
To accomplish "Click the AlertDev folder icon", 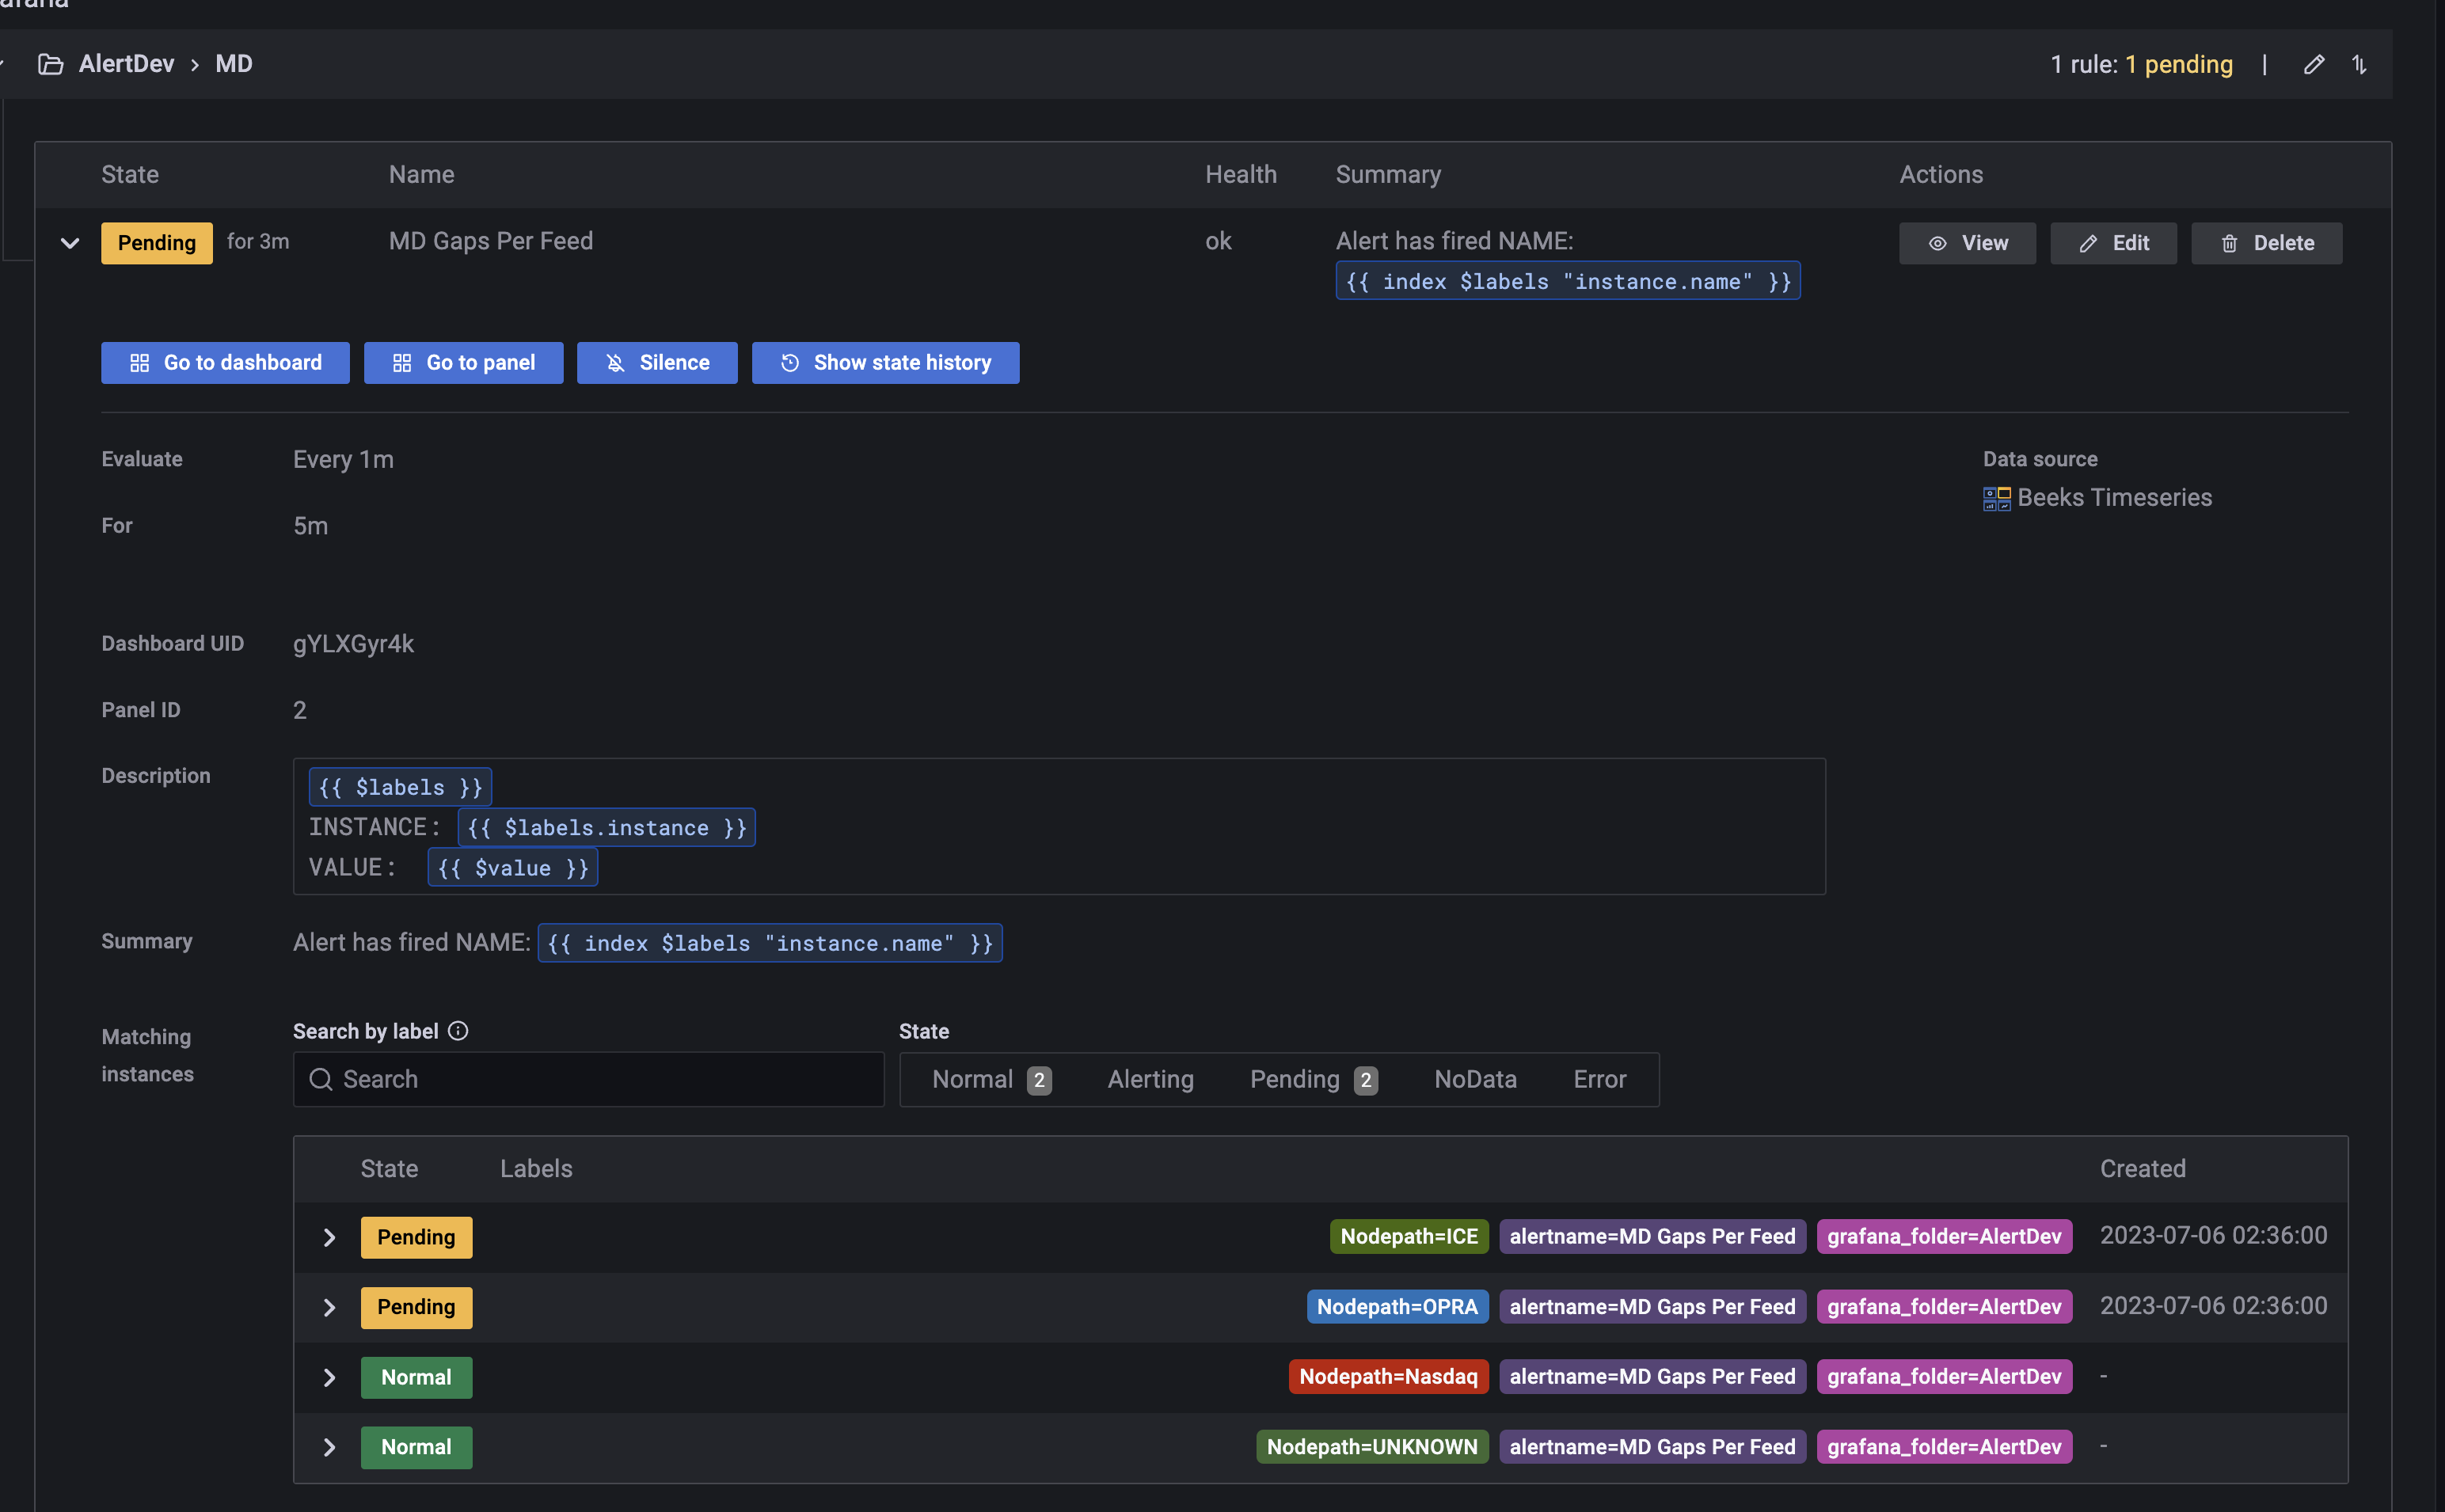I will pos(50,65).
